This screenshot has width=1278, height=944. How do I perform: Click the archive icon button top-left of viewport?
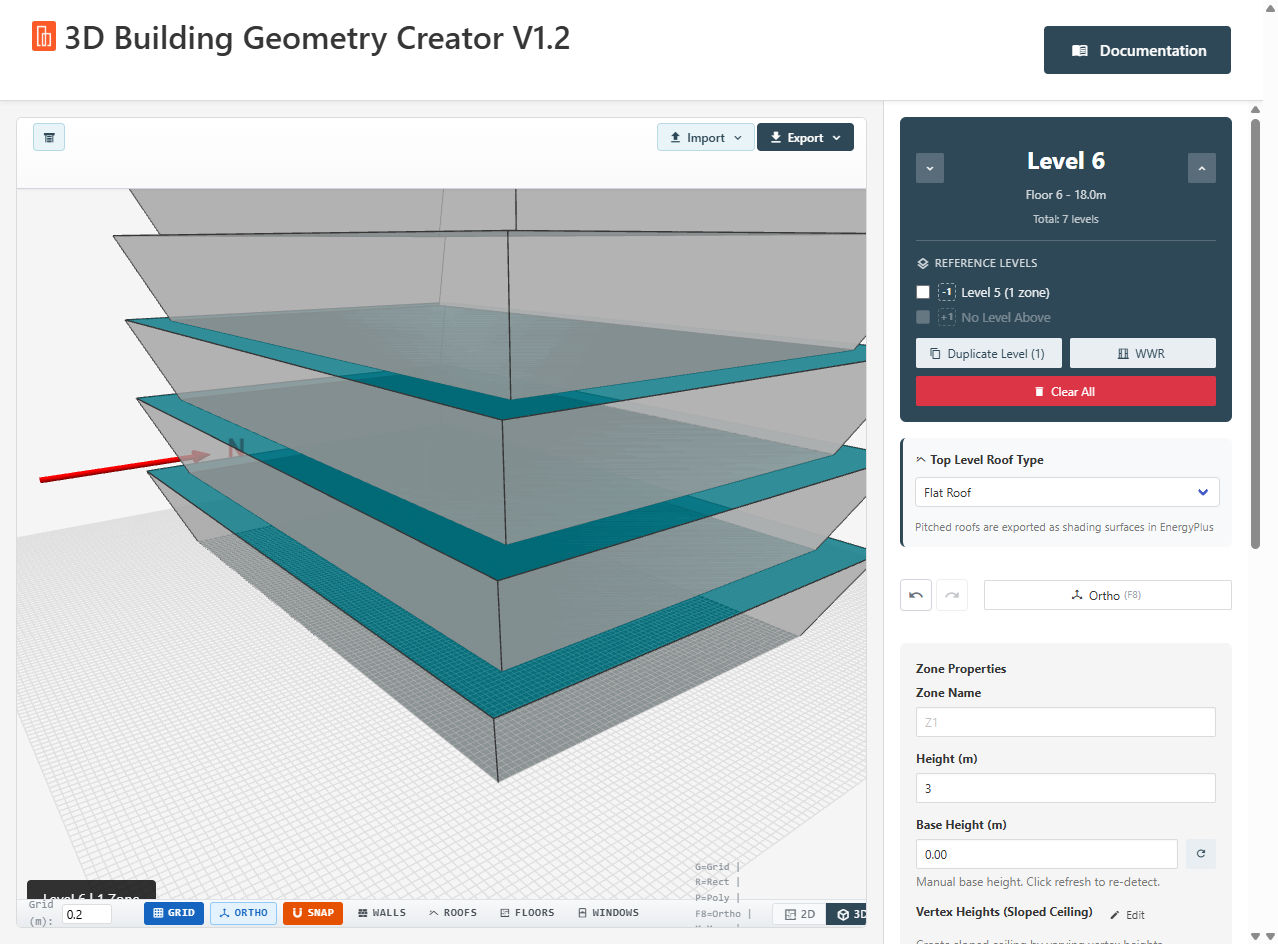(49, 137)
